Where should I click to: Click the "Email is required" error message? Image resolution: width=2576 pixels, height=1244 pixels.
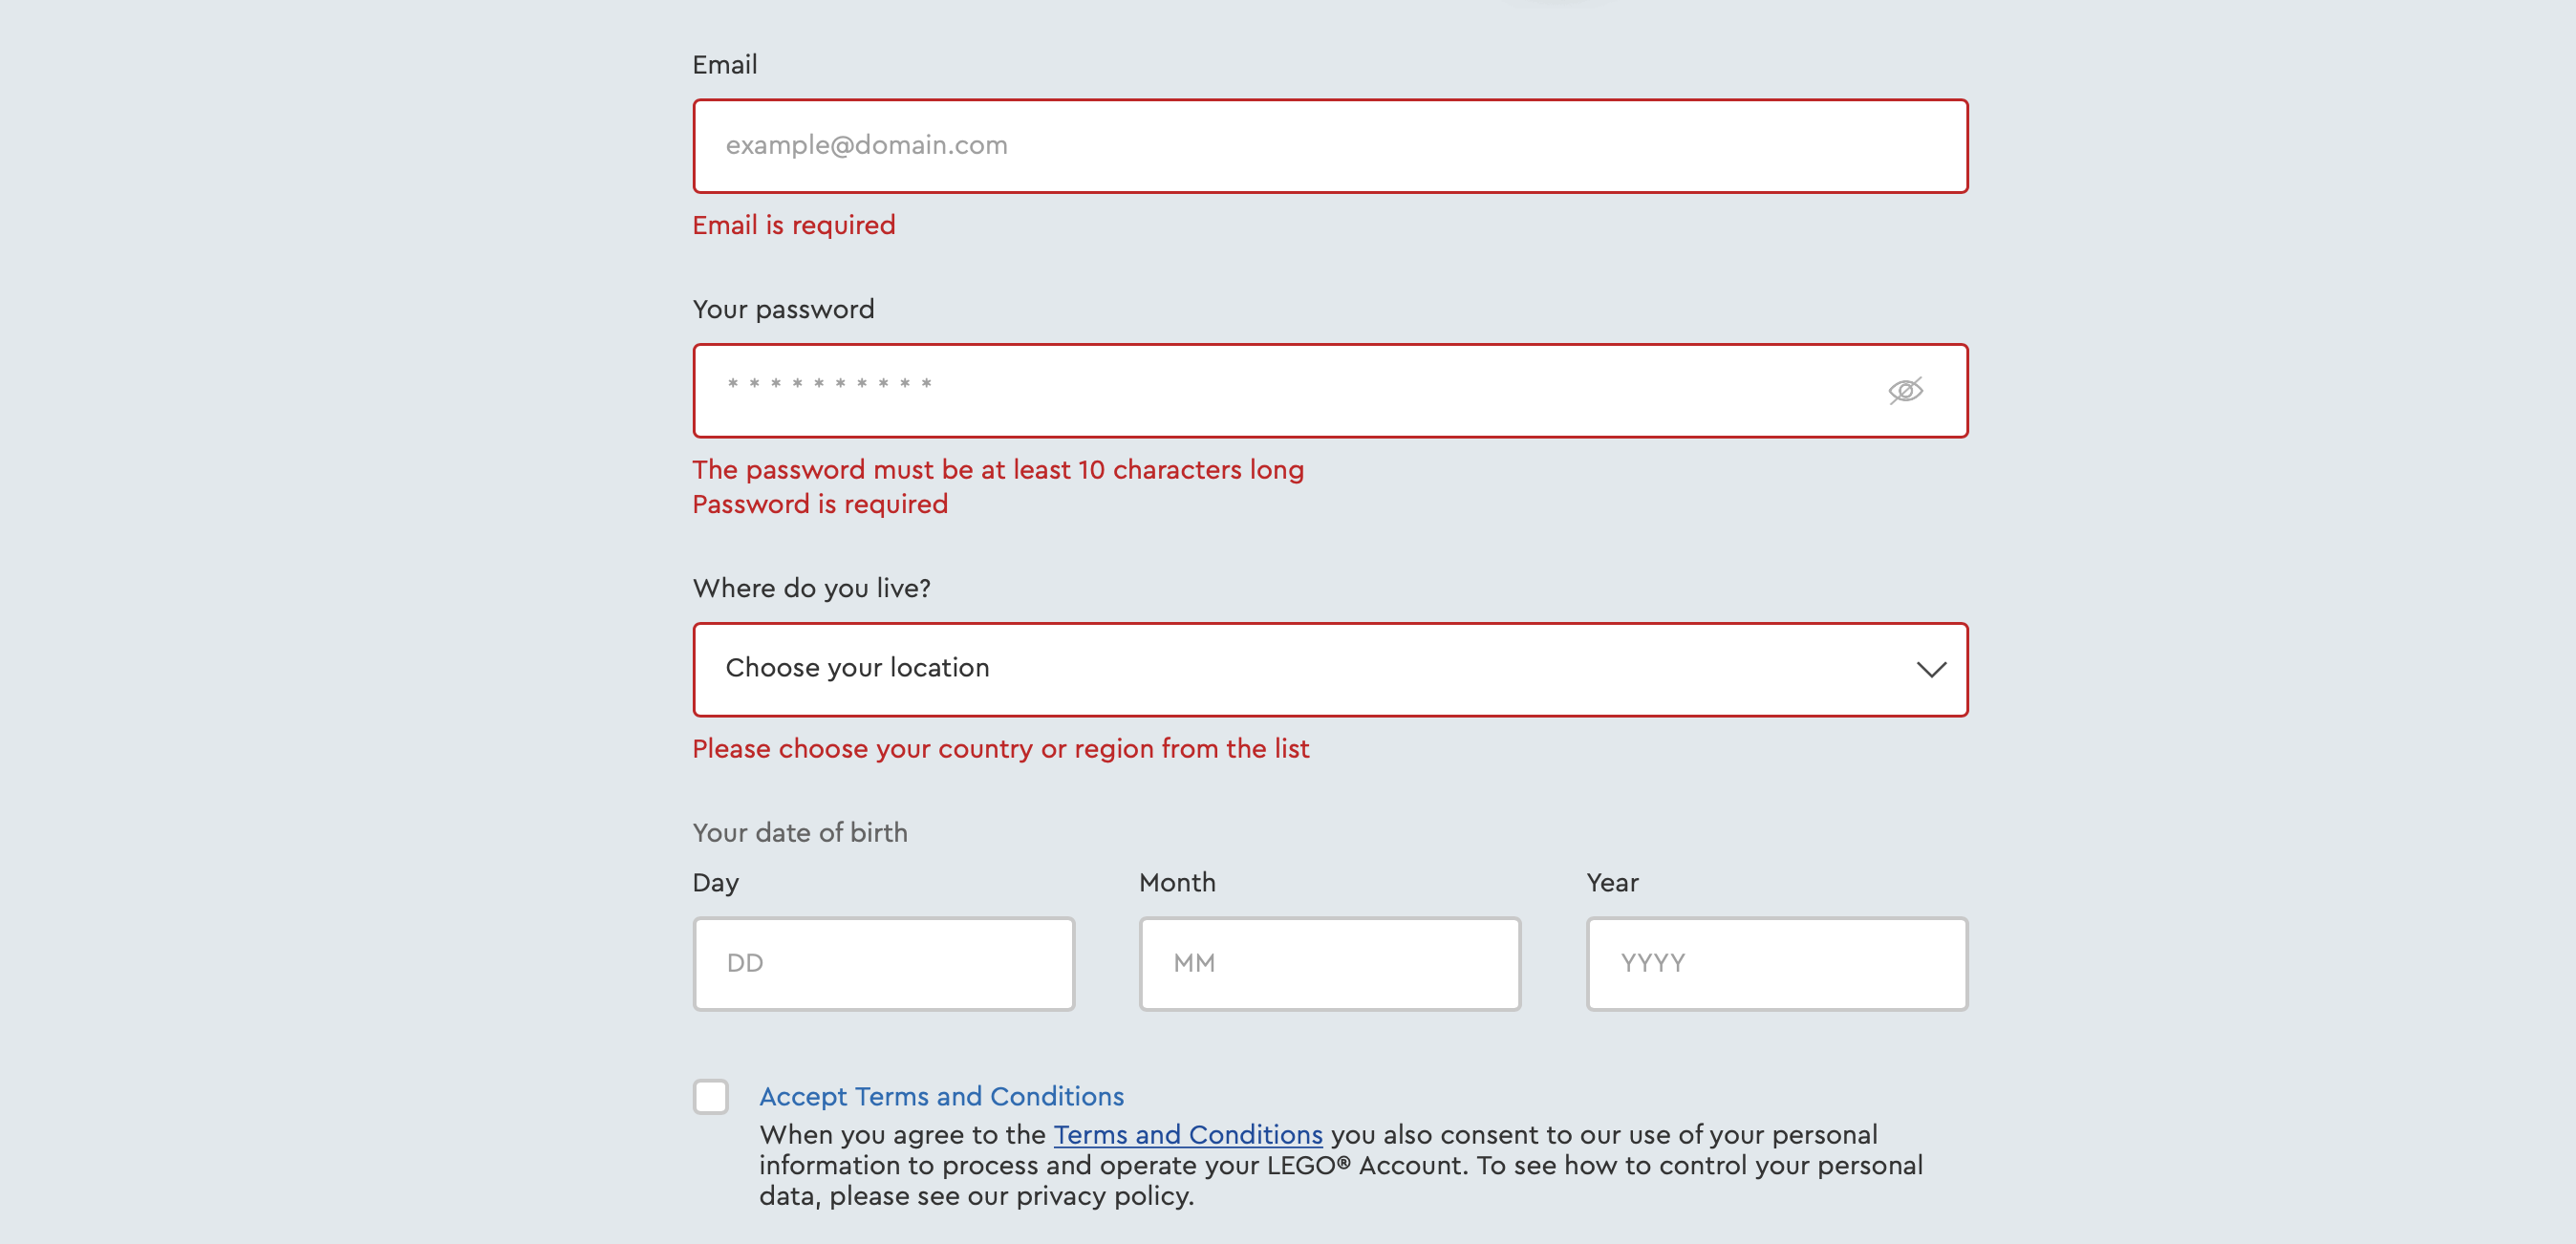click(793, 225)
